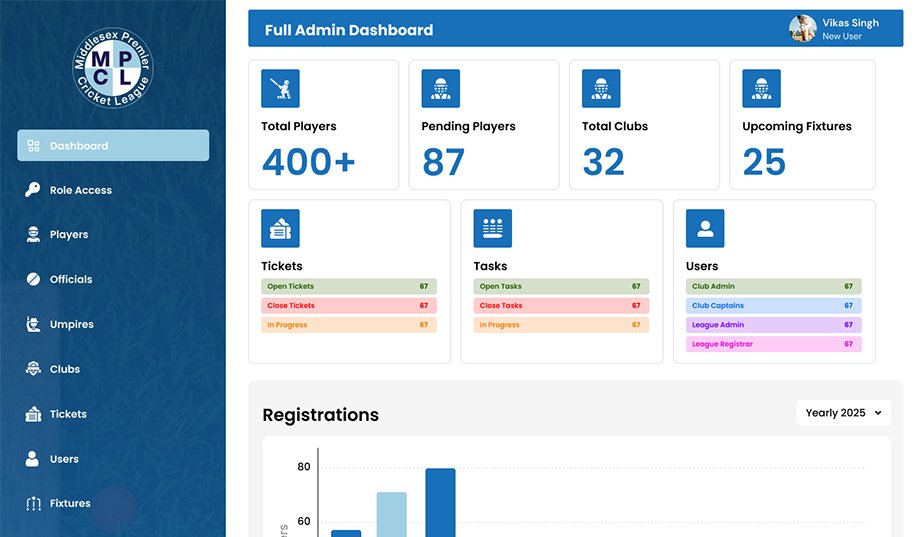
Task: Click the Upcoming Fixtures card icon
Action: (x=761, y=89)
